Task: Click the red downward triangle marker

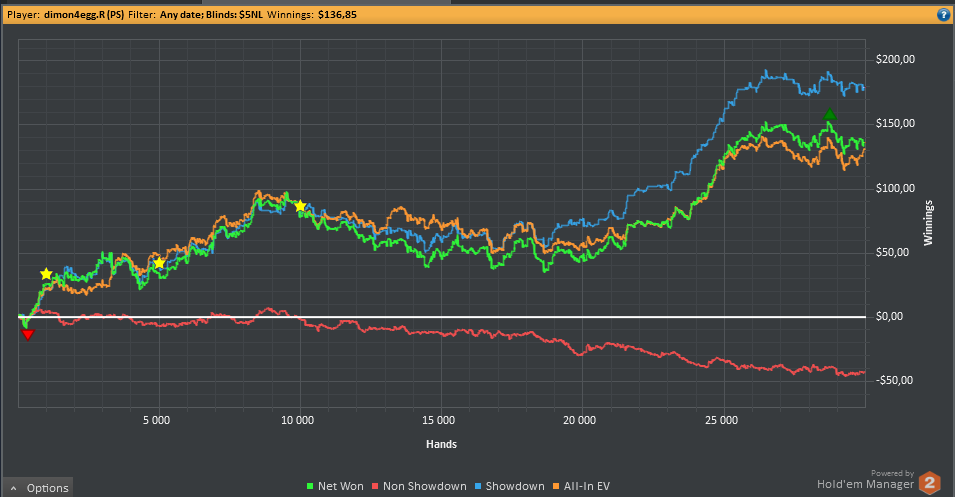Action: coord(27,334)
